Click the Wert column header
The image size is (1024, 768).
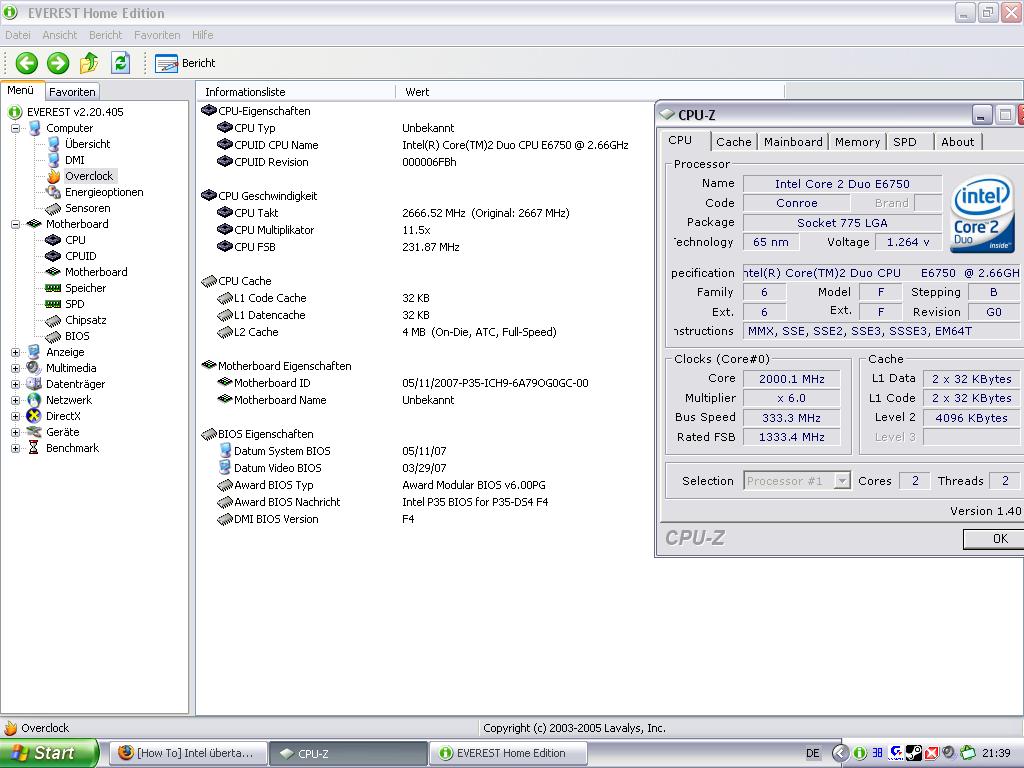590,91
